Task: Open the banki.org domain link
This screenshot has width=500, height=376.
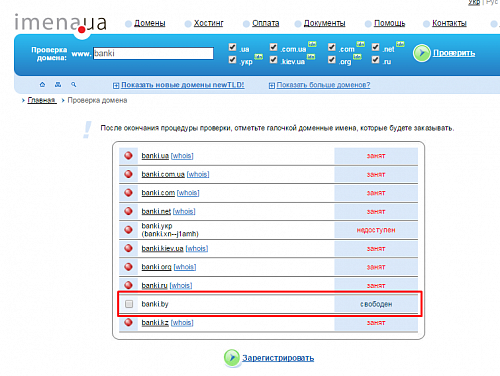Action: tap(156, 267)
